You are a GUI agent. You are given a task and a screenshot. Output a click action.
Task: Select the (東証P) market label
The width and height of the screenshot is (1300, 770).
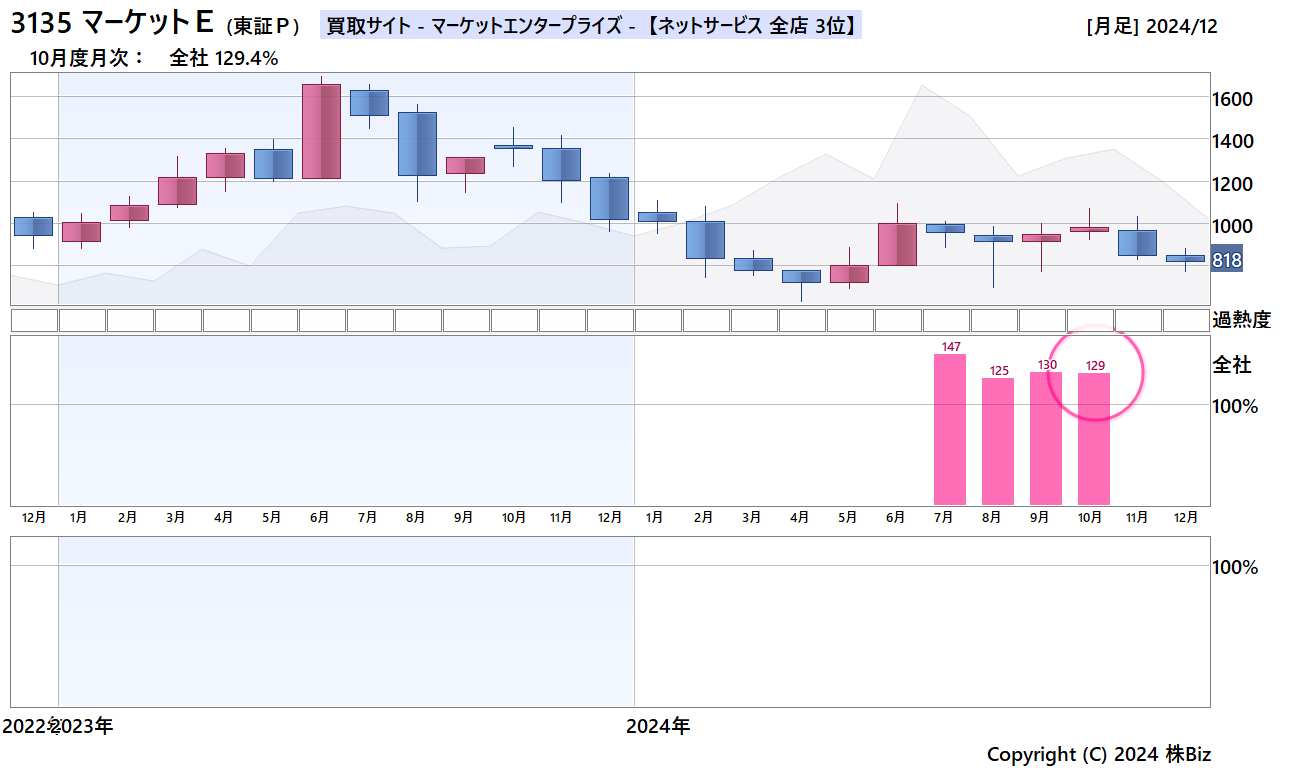click(x=263, y=27)
